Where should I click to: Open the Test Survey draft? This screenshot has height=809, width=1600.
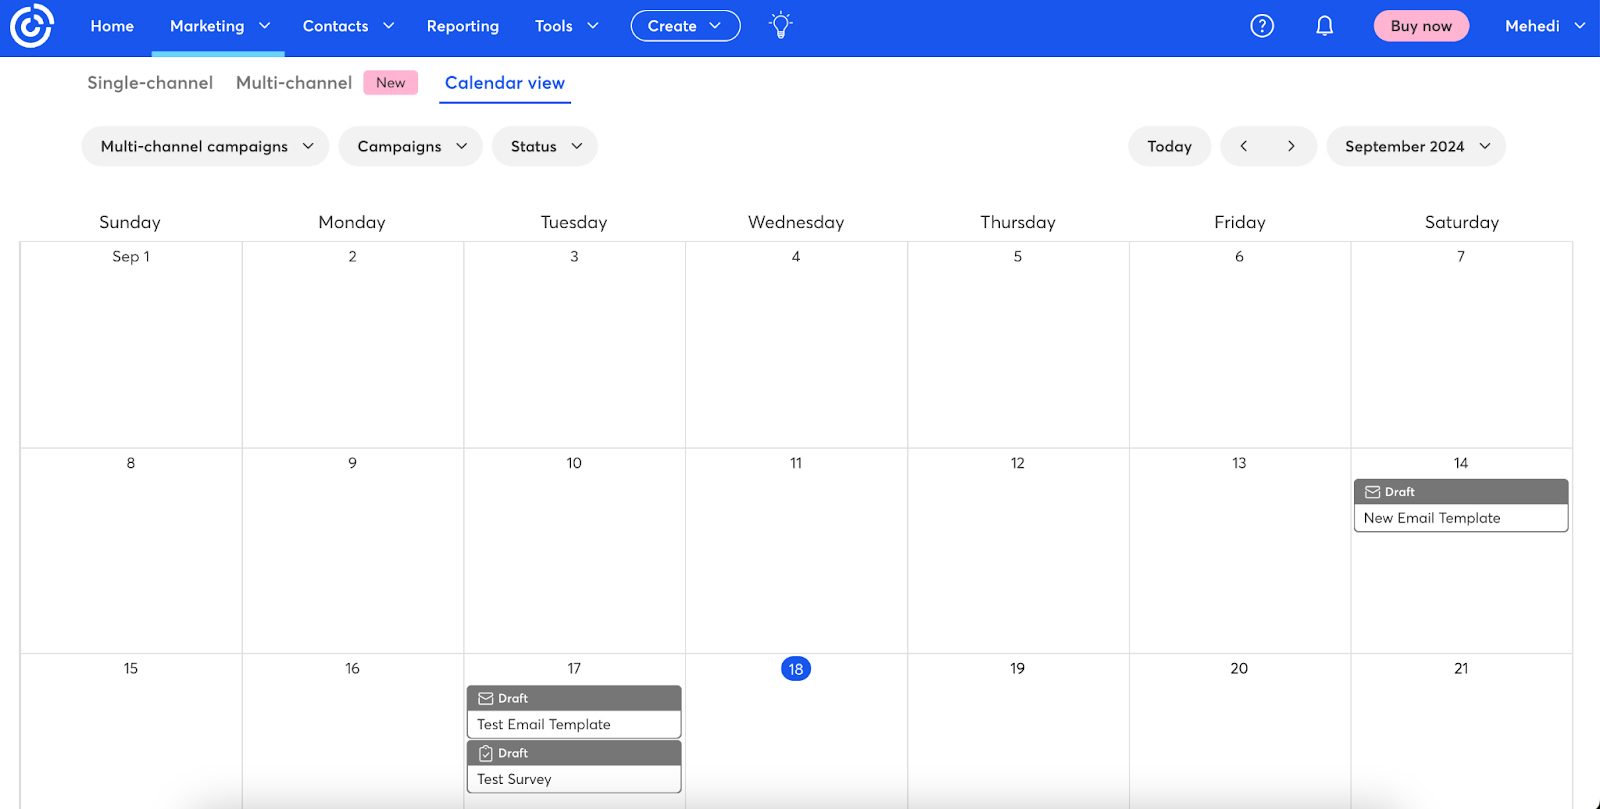tap(574, 767)
